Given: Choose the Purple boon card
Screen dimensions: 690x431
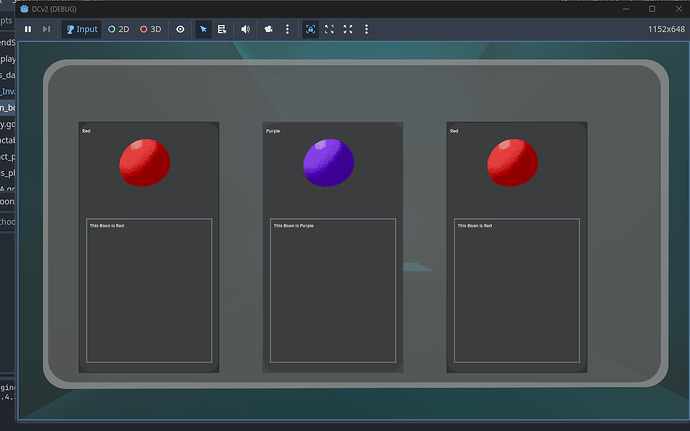Looking at the screenshot, I should click(332, 247).
